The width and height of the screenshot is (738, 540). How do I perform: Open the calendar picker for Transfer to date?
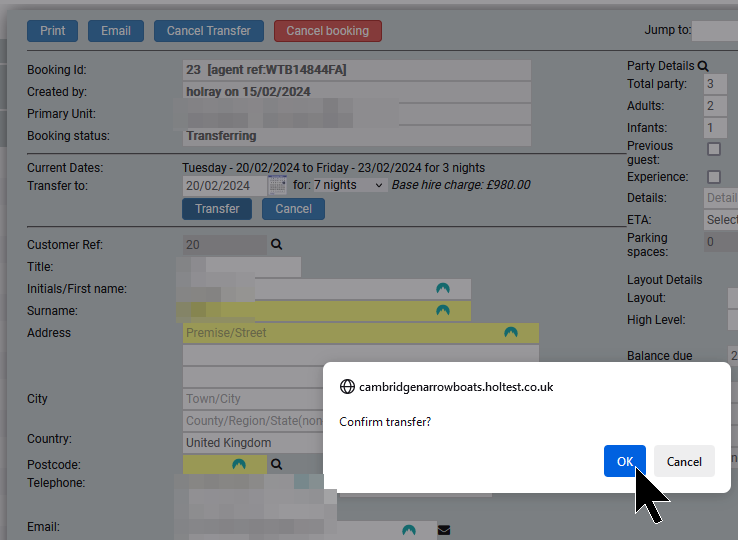click(277, 185)
